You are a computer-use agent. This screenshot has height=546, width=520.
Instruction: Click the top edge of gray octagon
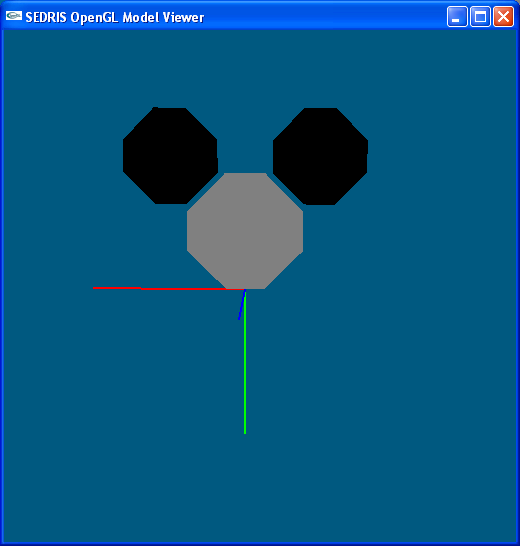245,173
